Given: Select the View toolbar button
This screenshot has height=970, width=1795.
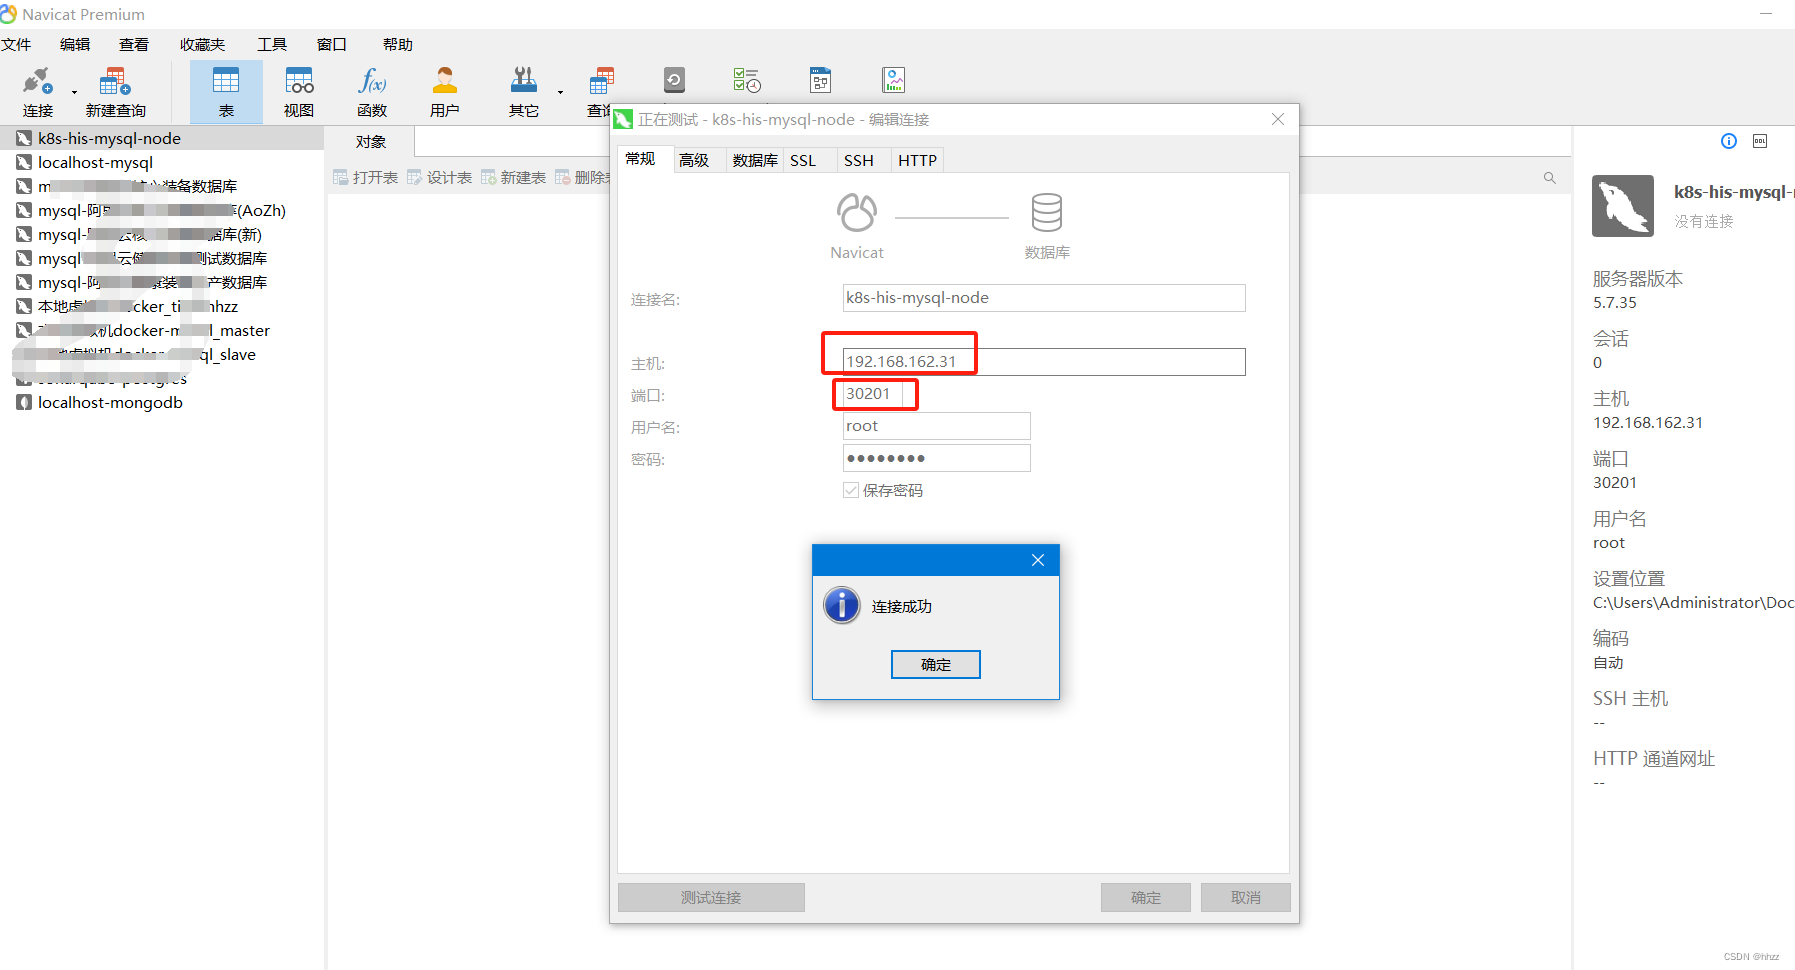Looking at the screenshot, I should [299, 92].
